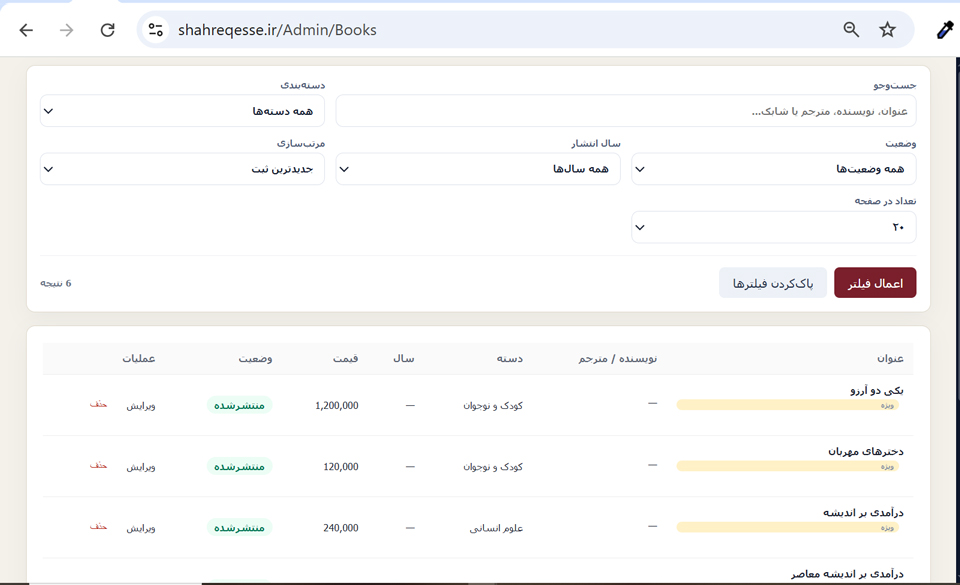This screenshot has width=960, height=585.
Task: Clear filters with پاک‌کردن فیلترها button
Action: point(773,283)
